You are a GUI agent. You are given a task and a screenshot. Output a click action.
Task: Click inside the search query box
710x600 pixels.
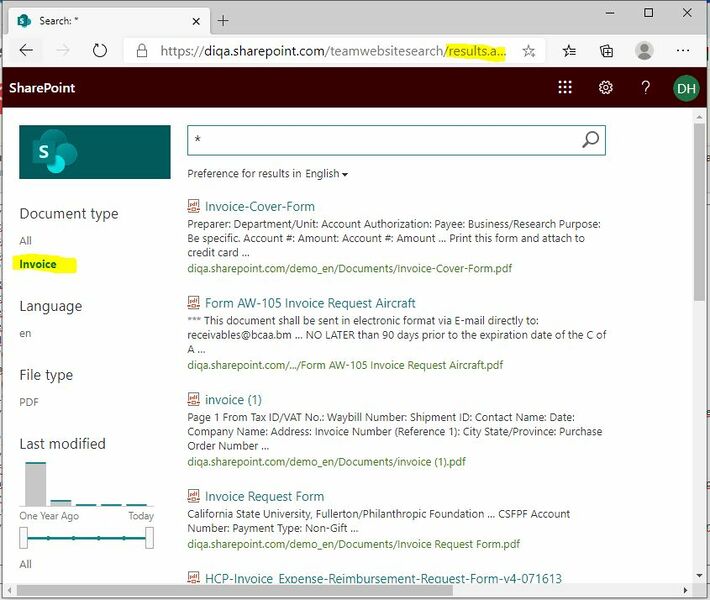[380, 141]
